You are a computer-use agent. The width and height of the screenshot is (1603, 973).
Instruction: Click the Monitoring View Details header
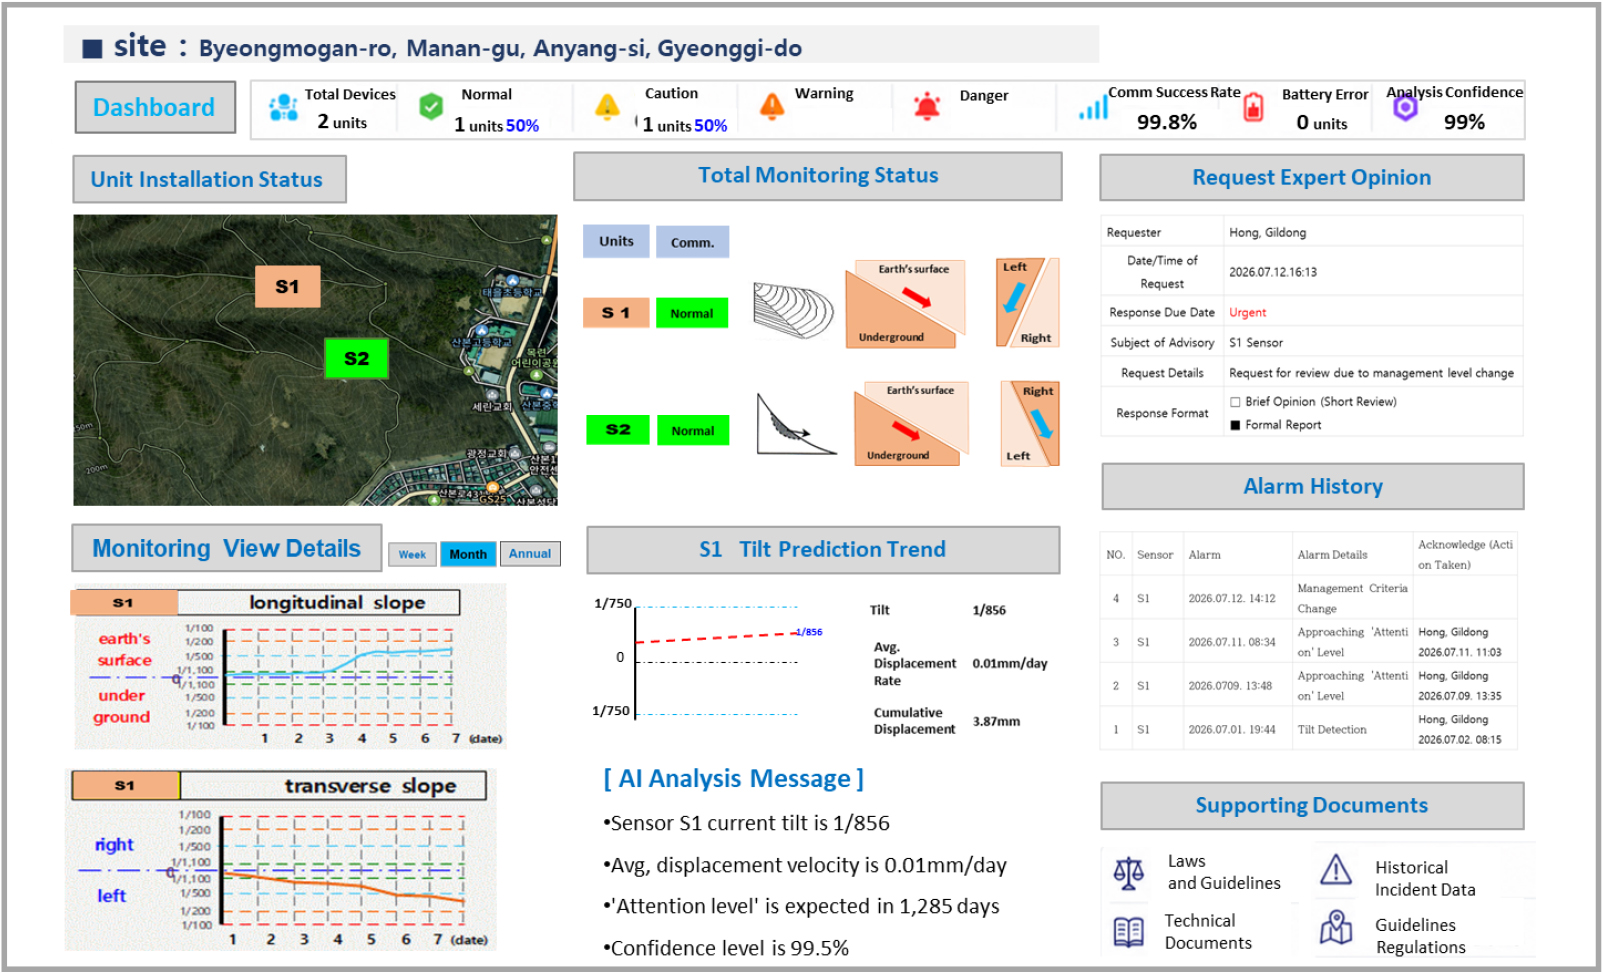tap(227, 549)
